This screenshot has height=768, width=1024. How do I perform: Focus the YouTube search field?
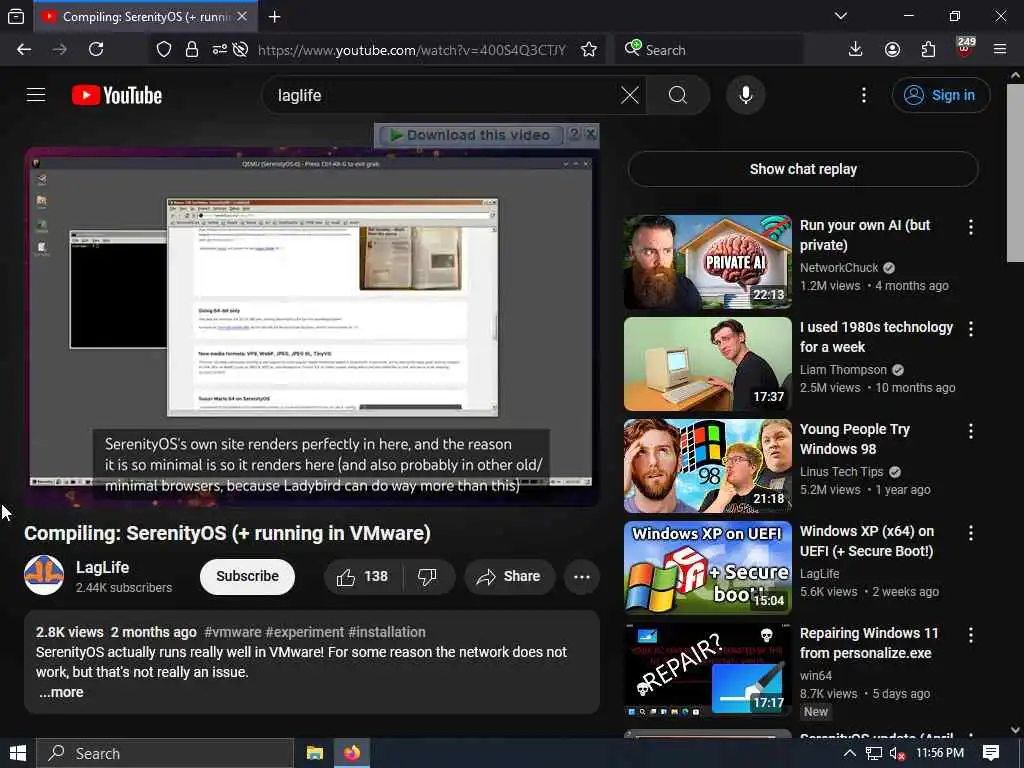click(x=444, y=95)
